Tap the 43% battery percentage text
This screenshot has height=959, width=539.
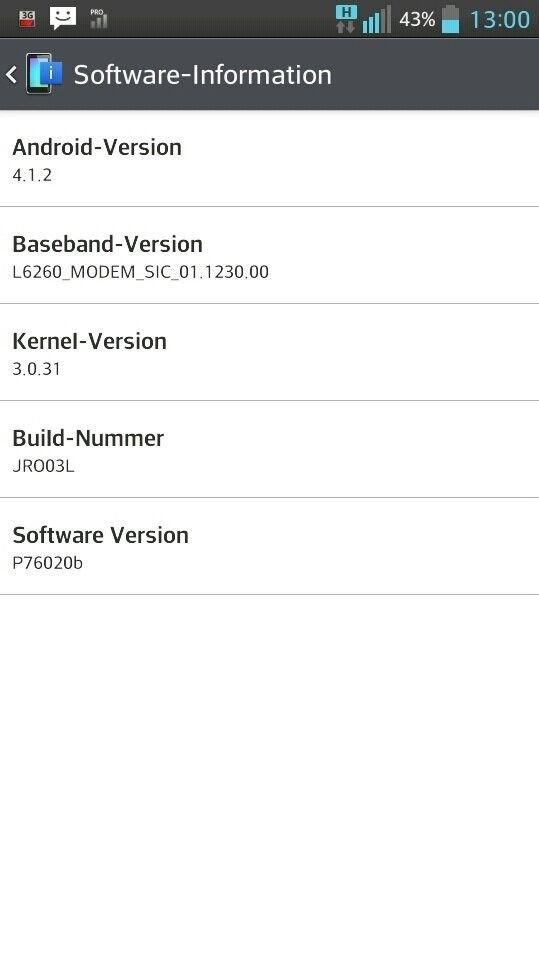[x=417, y=20]
